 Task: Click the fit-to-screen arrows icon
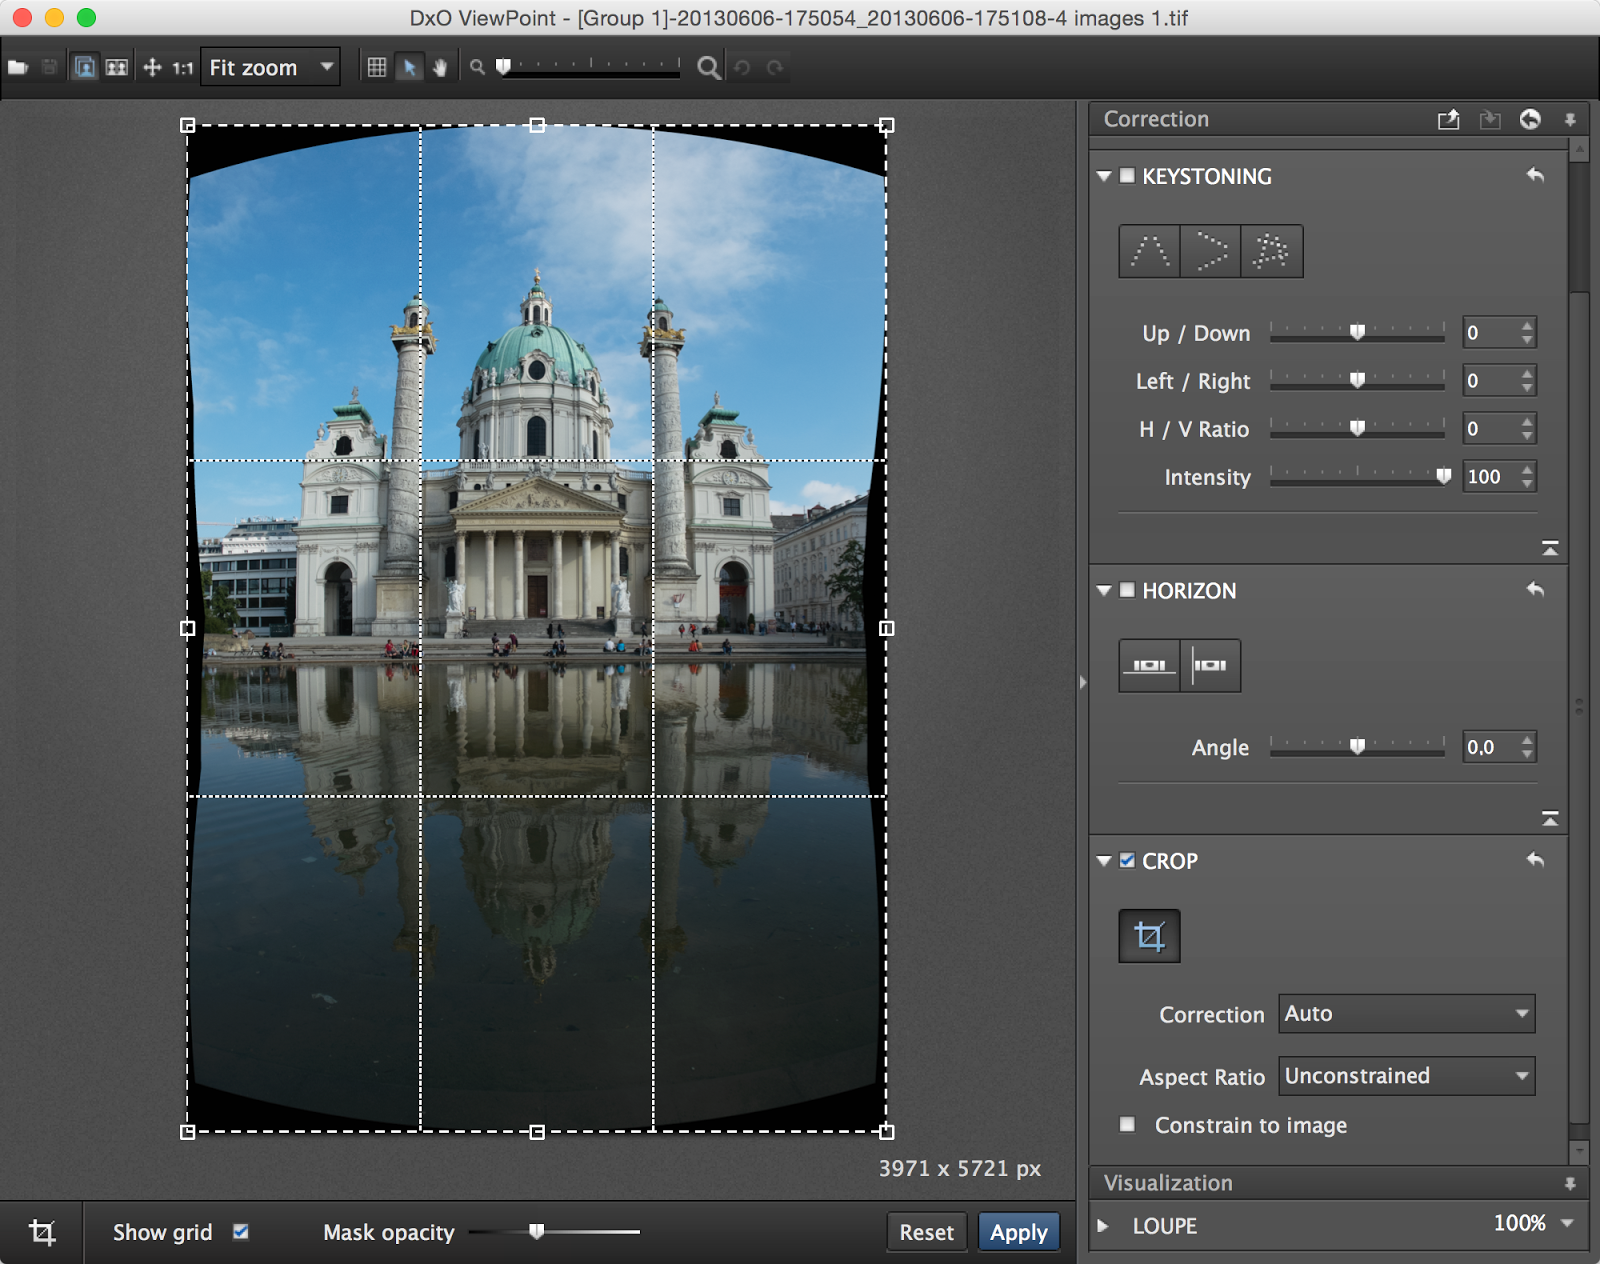coord(152,68)
